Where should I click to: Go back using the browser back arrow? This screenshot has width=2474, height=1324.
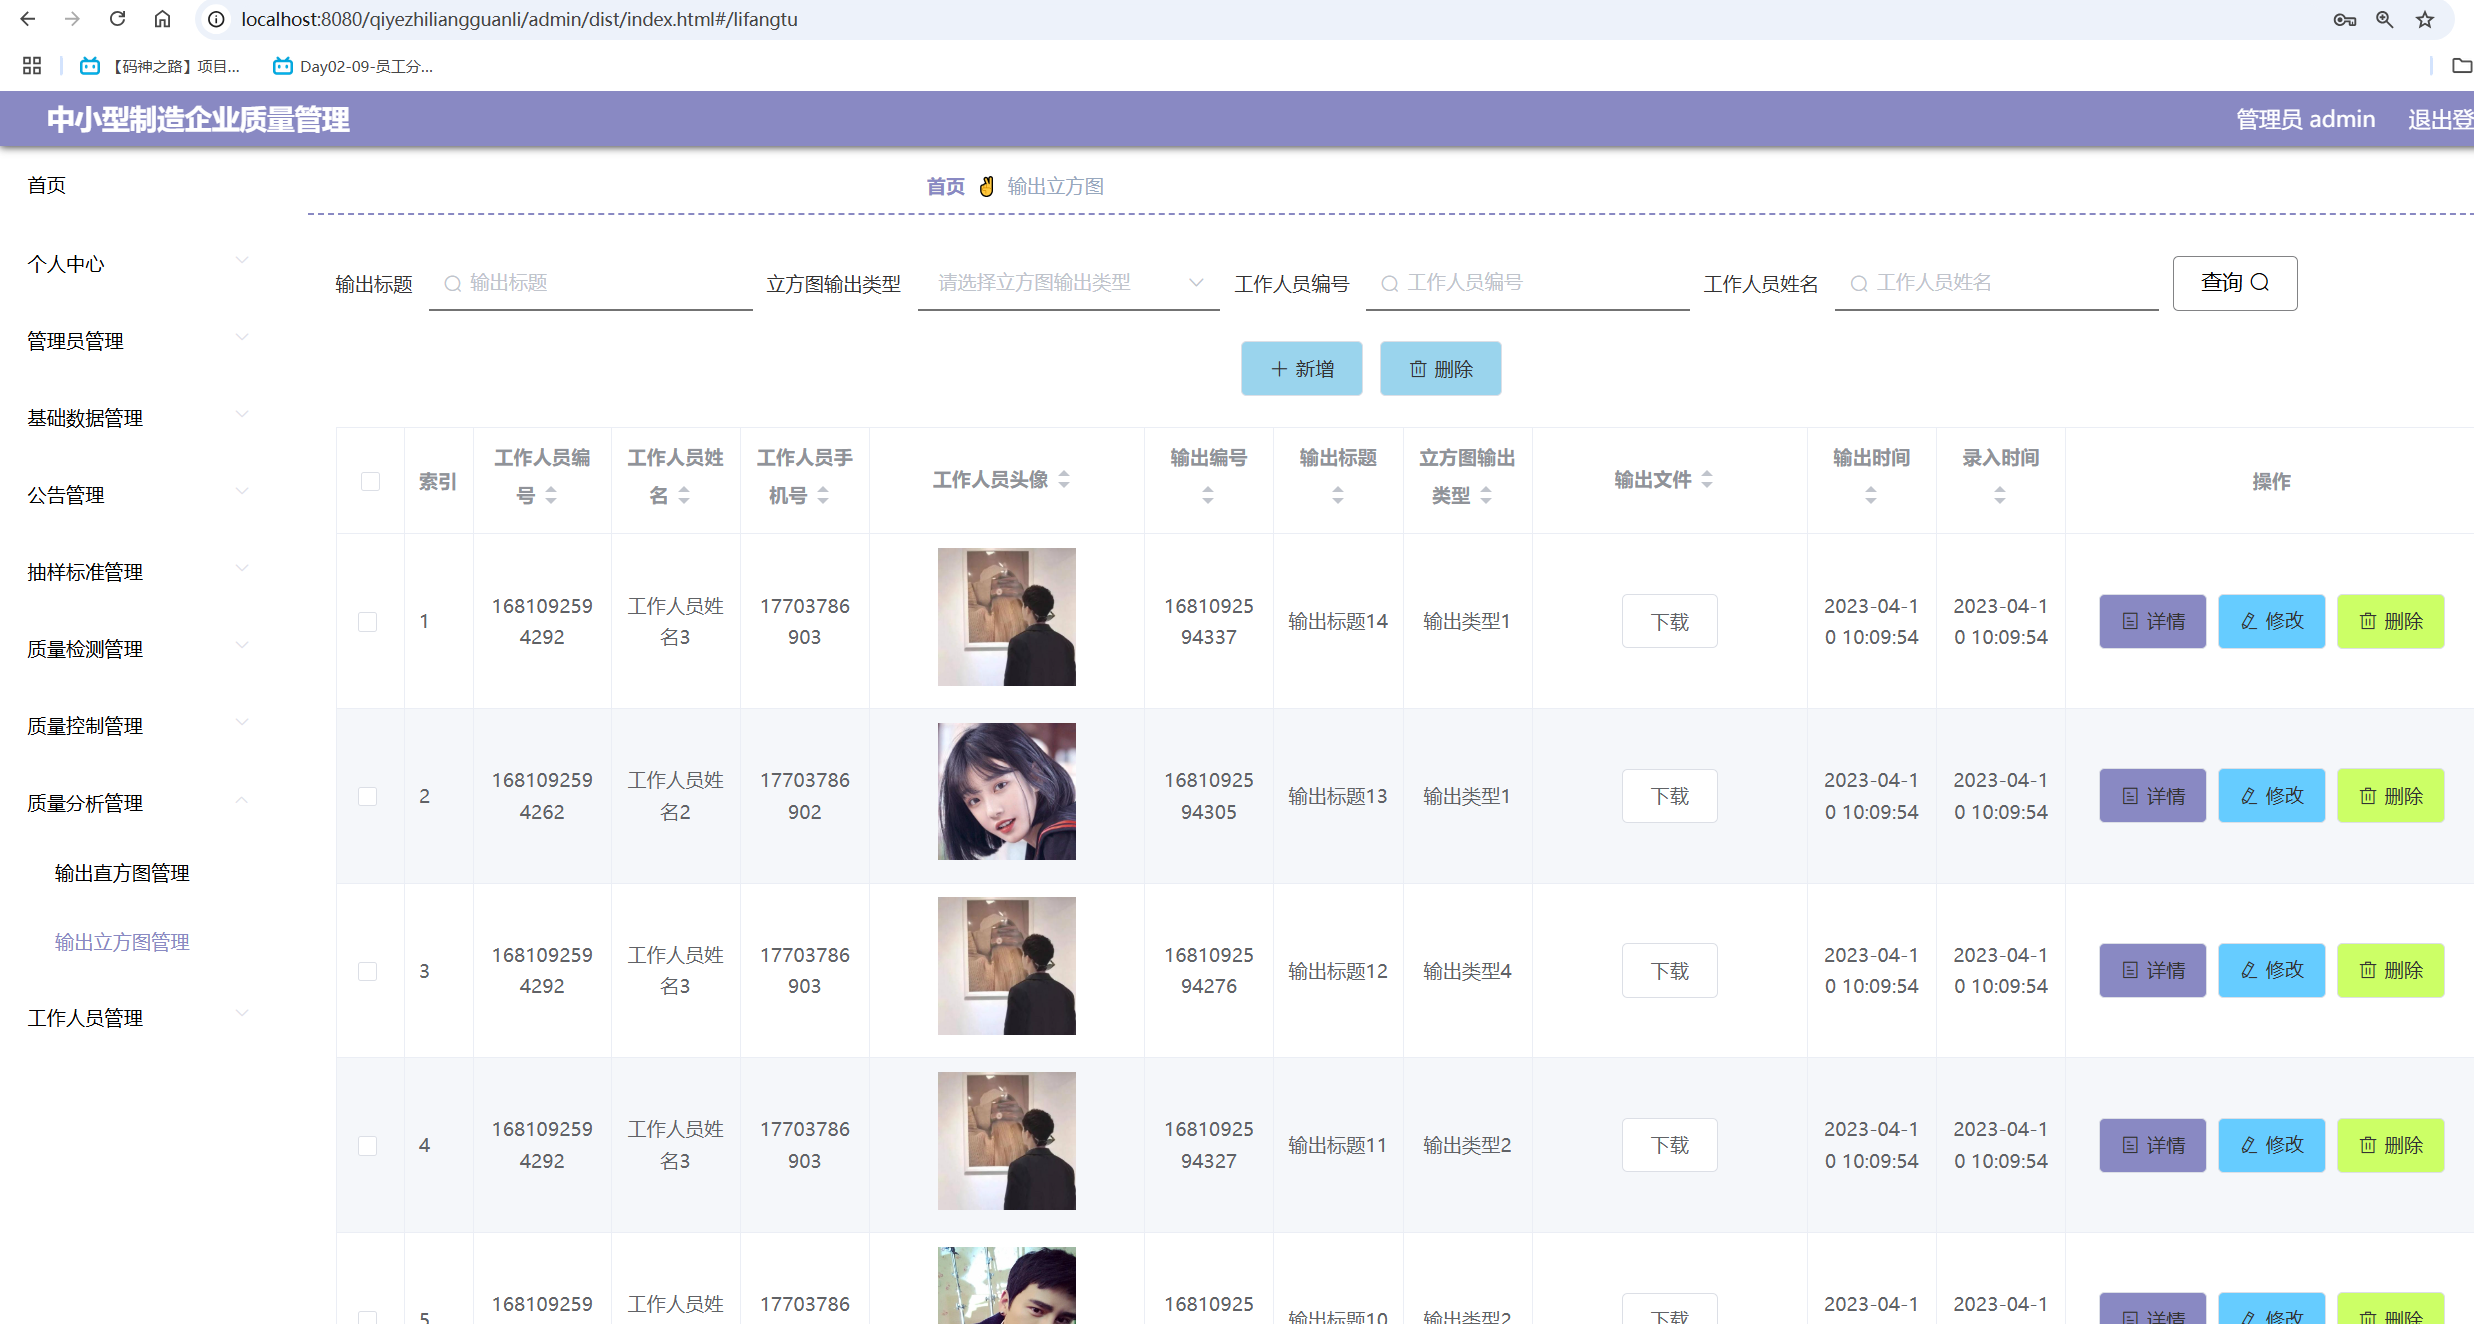pyautogui.click(x=28, y=19)
